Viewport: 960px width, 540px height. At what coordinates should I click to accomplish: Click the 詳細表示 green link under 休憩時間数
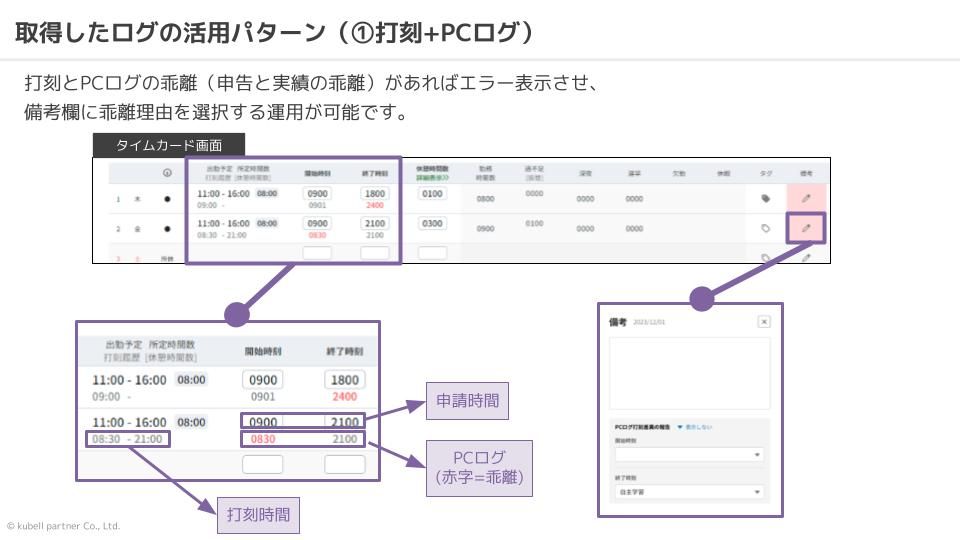[432, 178]
